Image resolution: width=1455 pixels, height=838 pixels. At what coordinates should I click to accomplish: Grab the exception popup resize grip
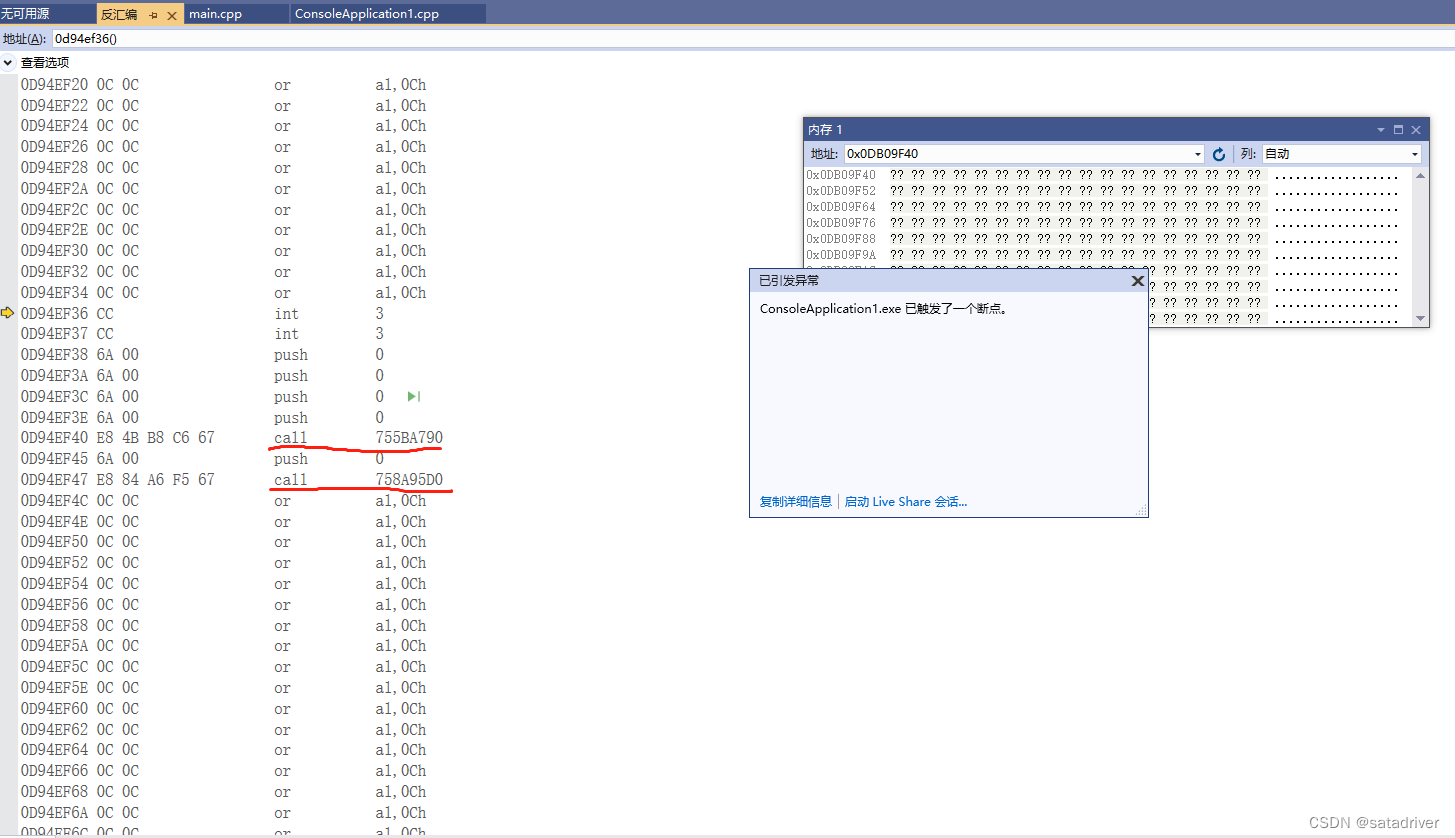coord(1141,510)
